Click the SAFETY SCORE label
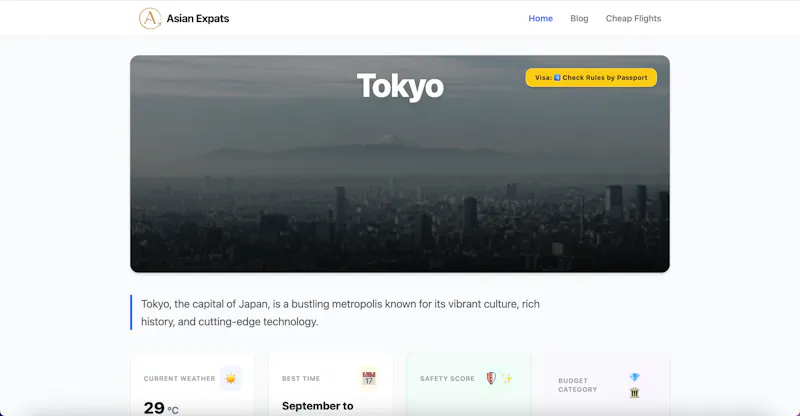Screen dimensions: 800x416 (x=447, y=379)
